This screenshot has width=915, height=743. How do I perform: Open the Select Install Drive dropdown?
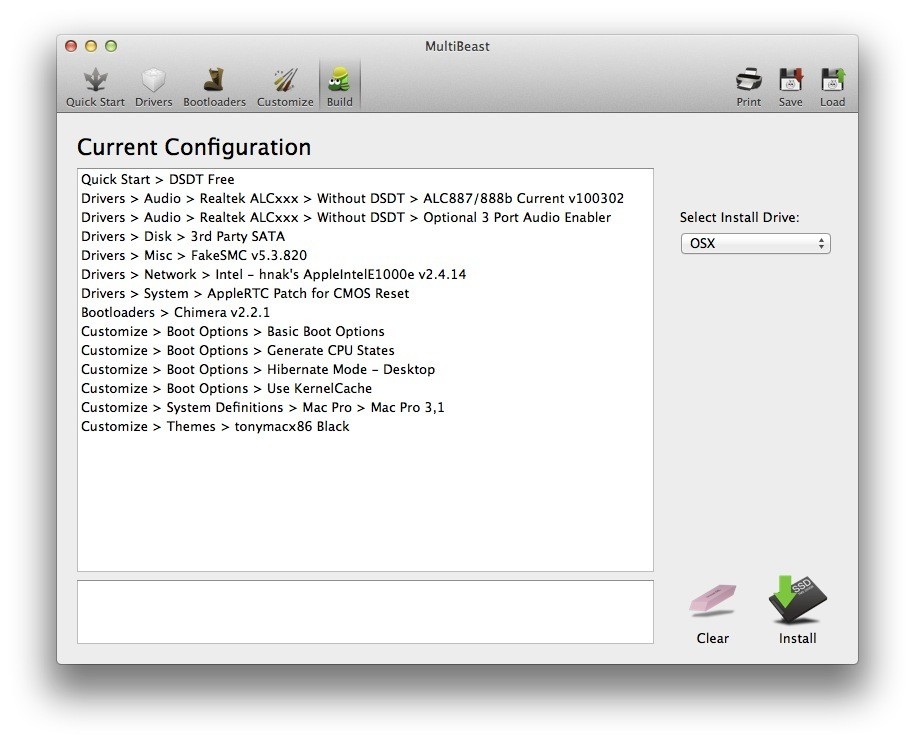[755, 244]
